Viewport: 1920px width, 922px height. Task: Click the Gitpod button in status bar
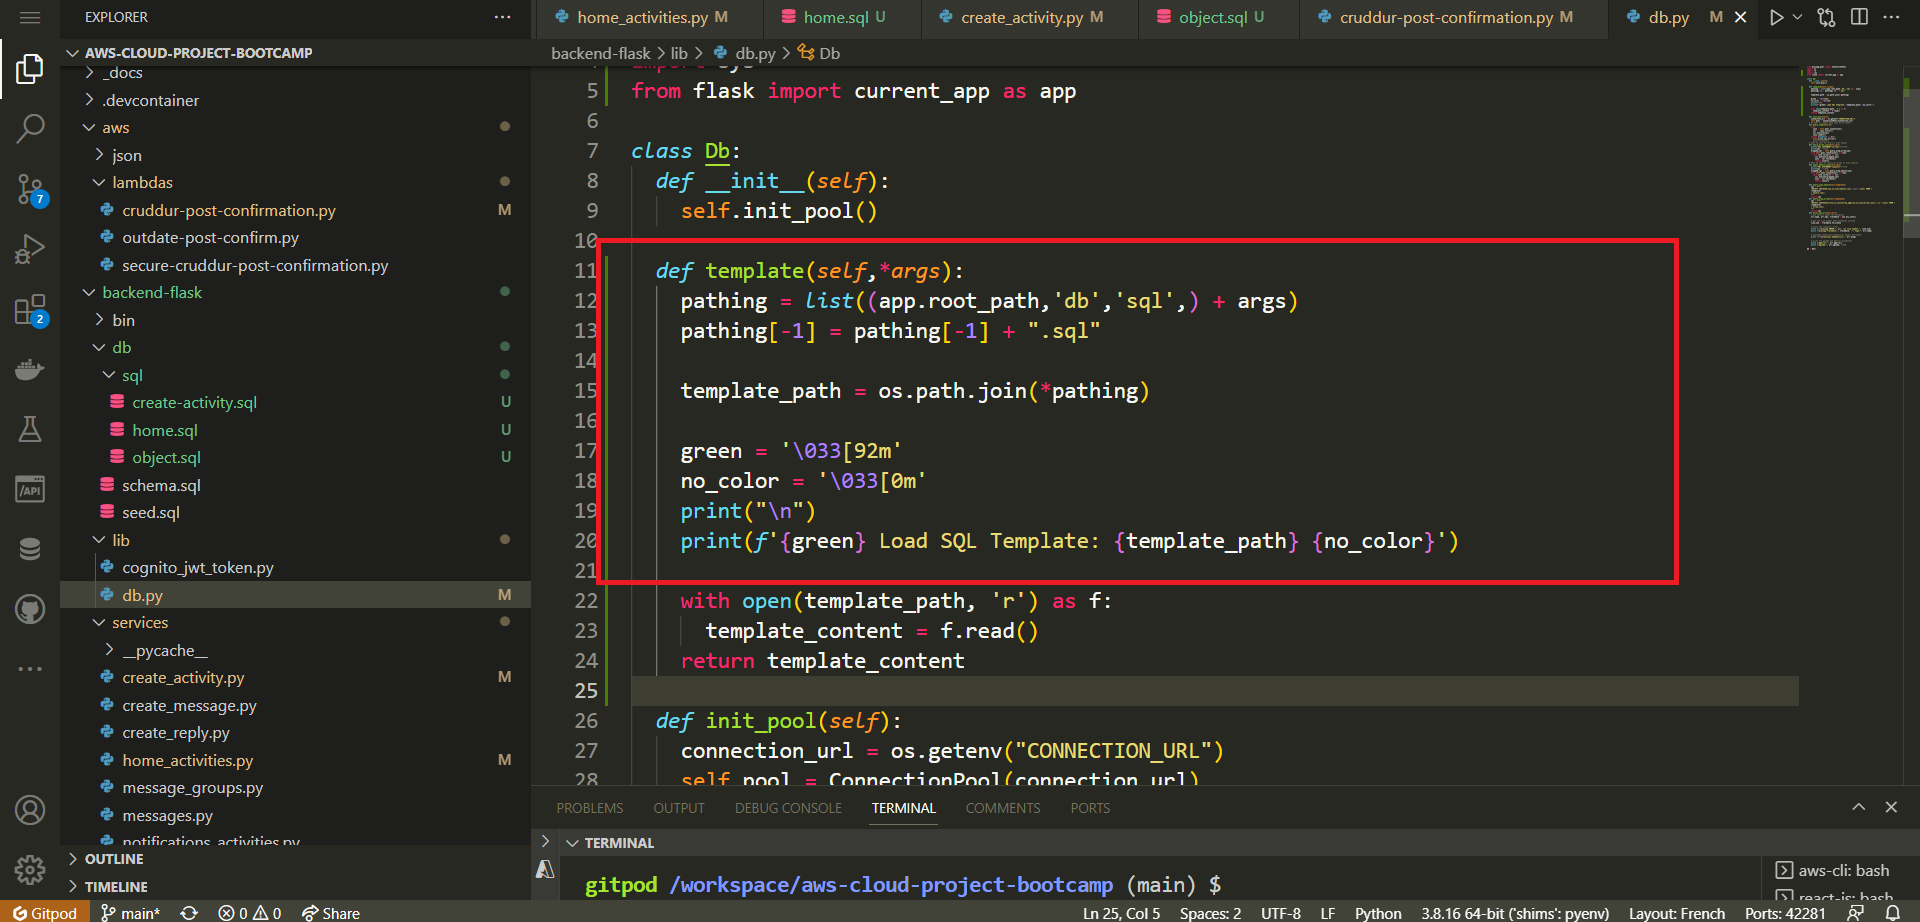(44, 912)
